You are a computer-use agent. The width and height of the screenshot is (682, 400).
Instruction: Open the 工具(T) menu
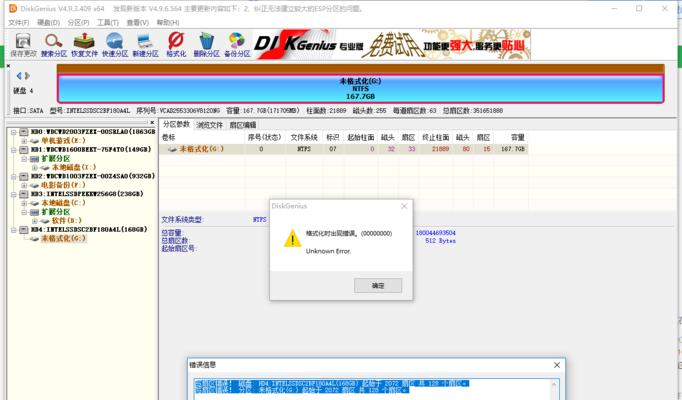click(x=107, y=22)
